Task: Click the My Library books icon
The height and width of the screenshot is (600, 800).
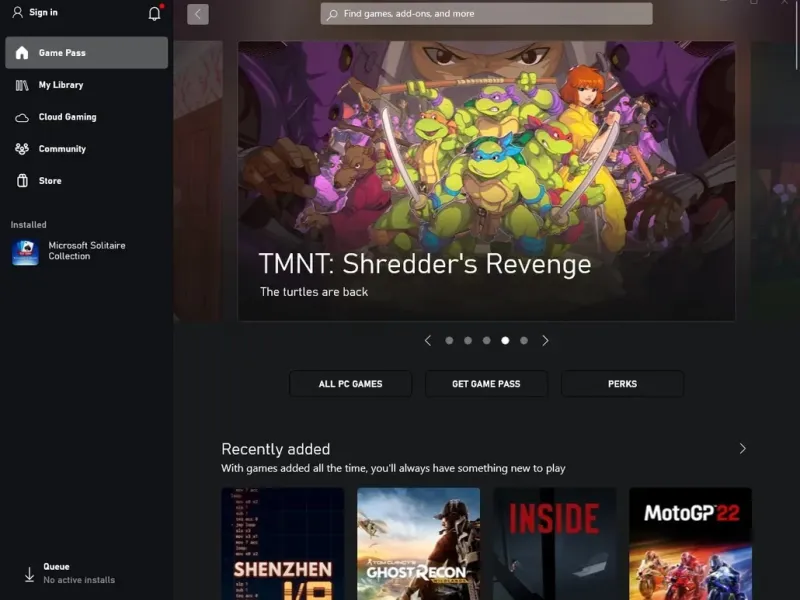Action: [x=22, y=85]
